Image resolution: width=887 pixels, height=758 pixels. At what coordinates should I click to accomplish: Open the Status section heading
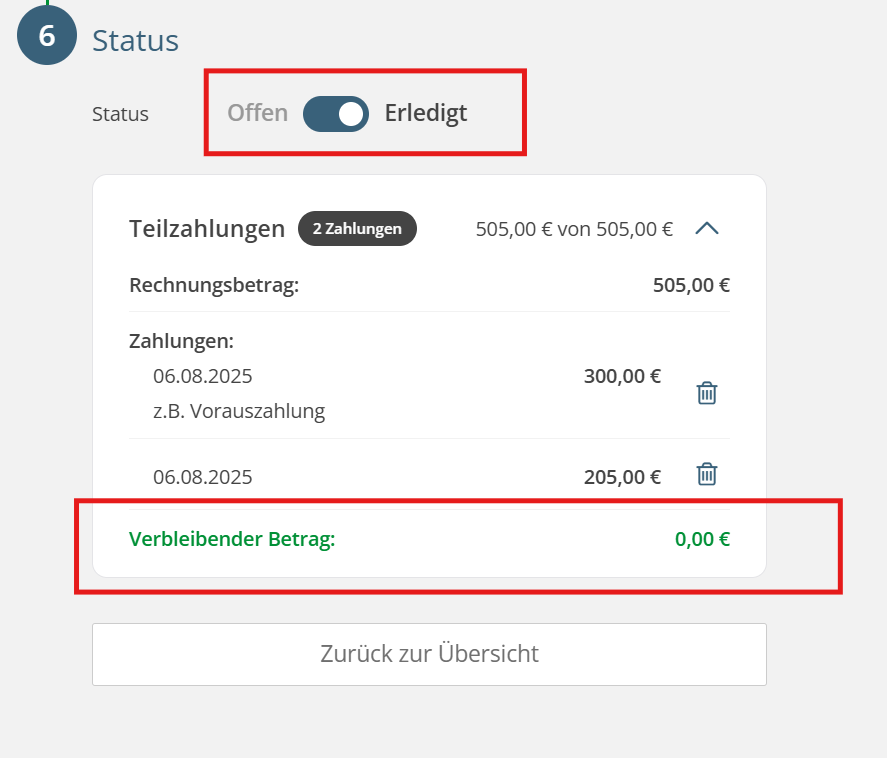click(136, 41)
